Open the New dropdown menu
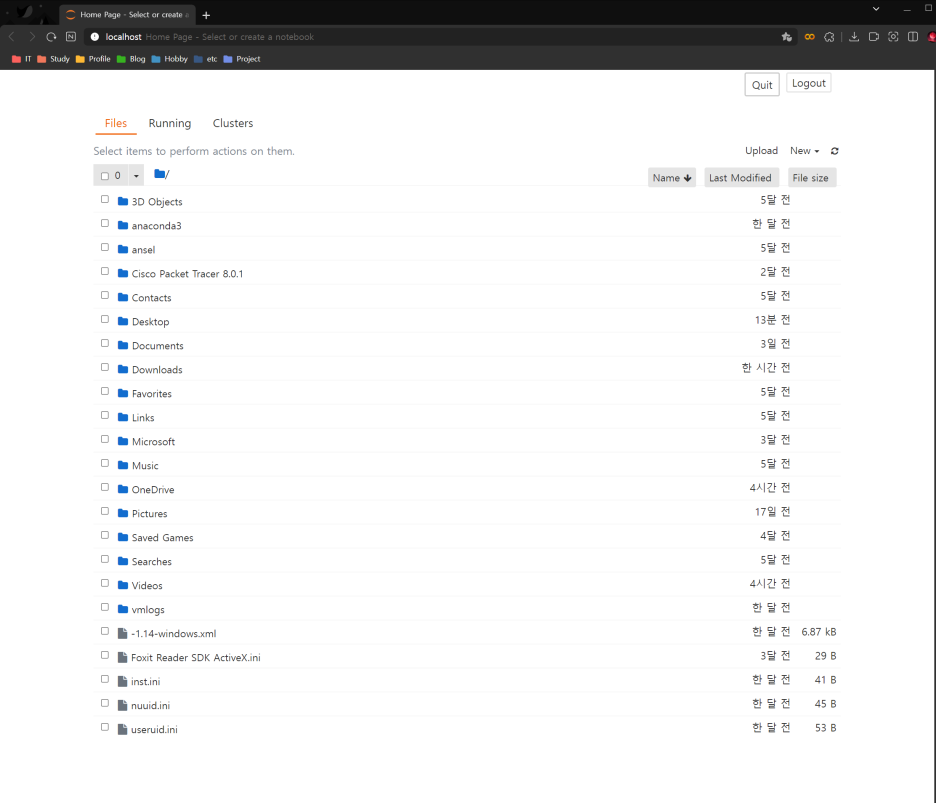Viewport: 936px width, 803px height. click(804, 151)
